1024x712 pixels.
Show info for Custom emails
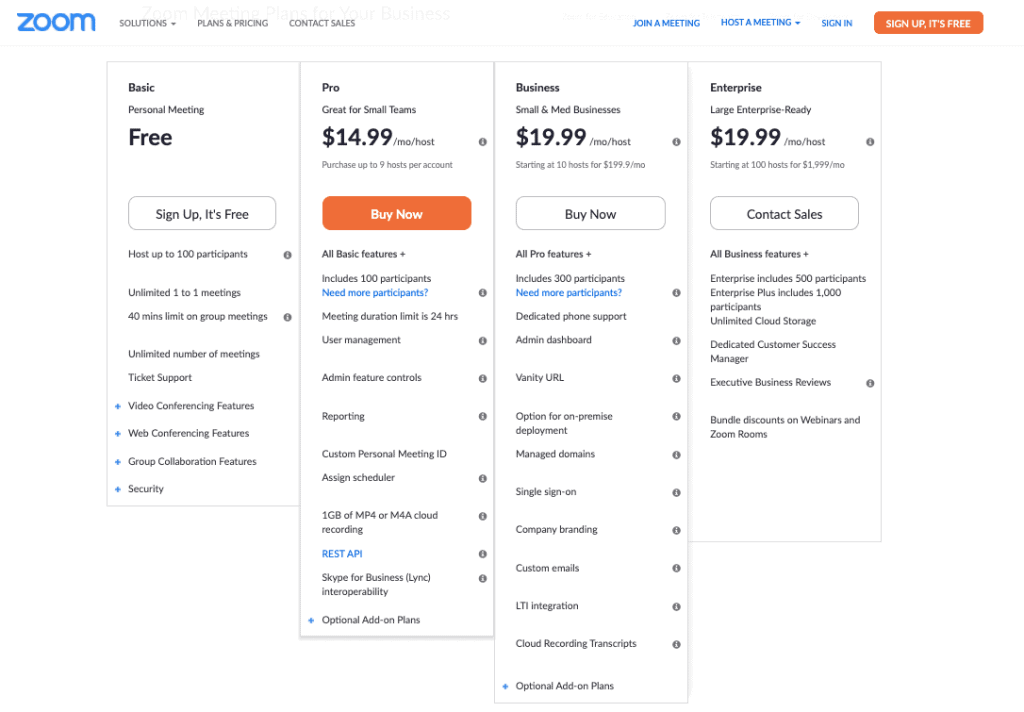click(x=677, y=569)
